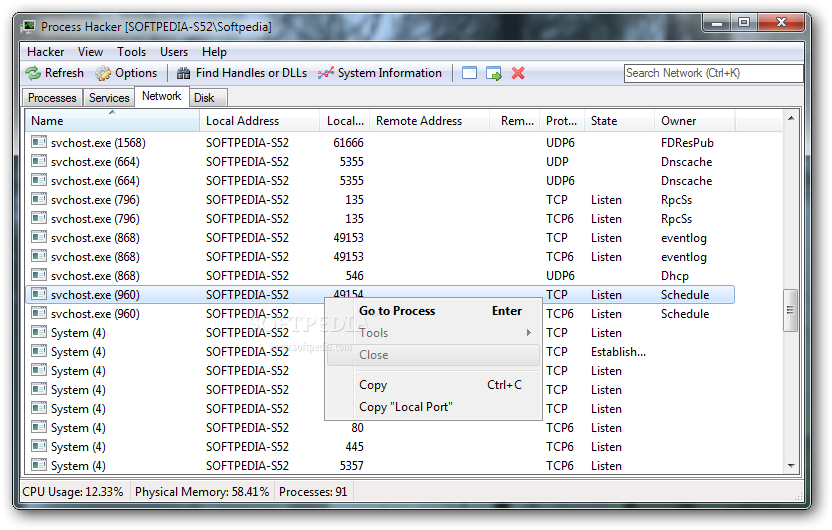Sort by the Name column header
The height and width of the screenshot is (530, 832).
tap(112, 121)
